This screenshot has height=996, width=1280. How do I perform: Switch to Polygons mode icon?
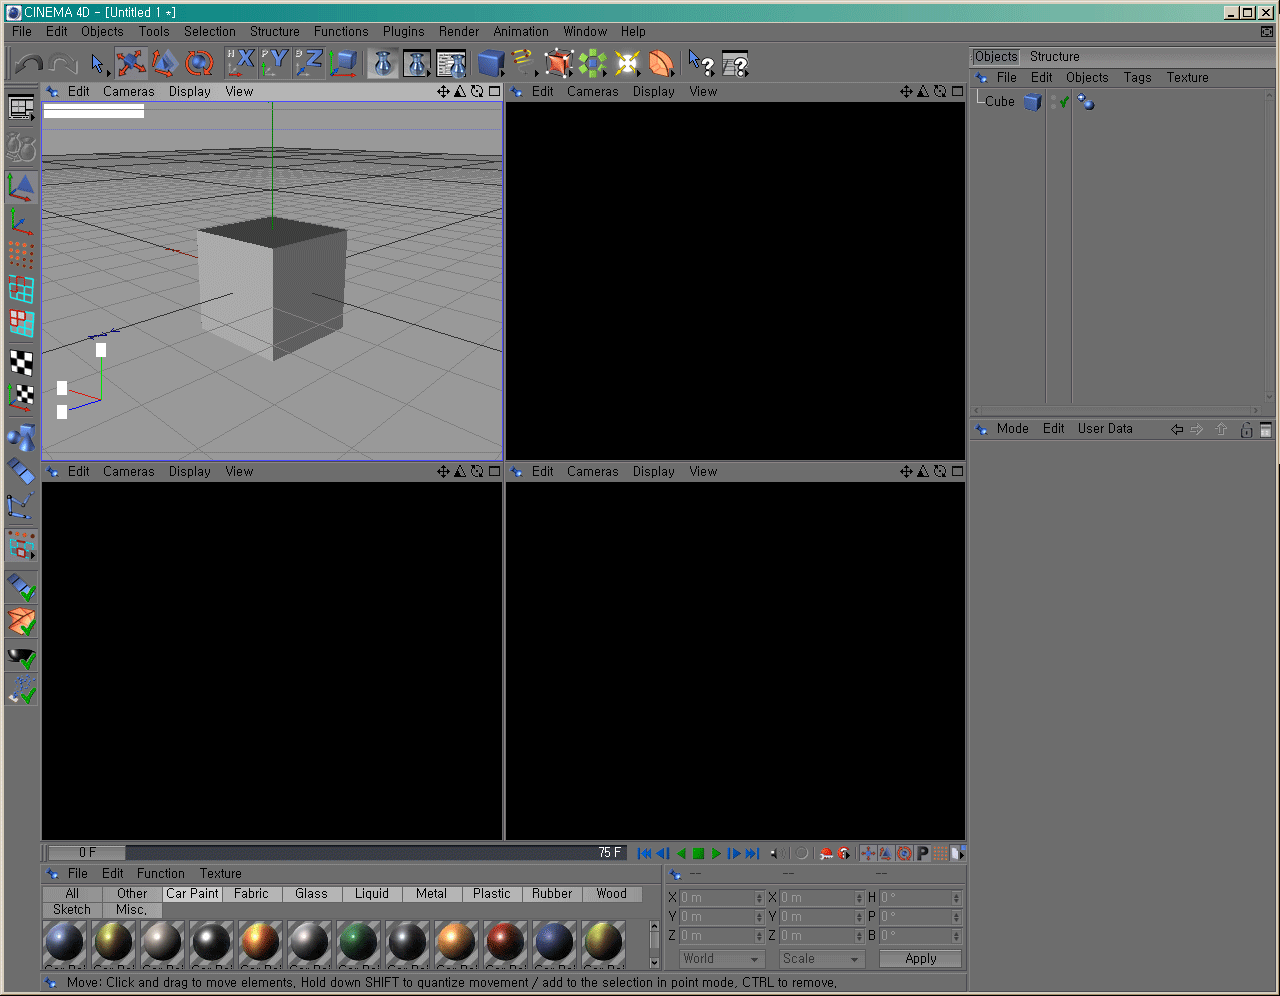pos(21,323)
